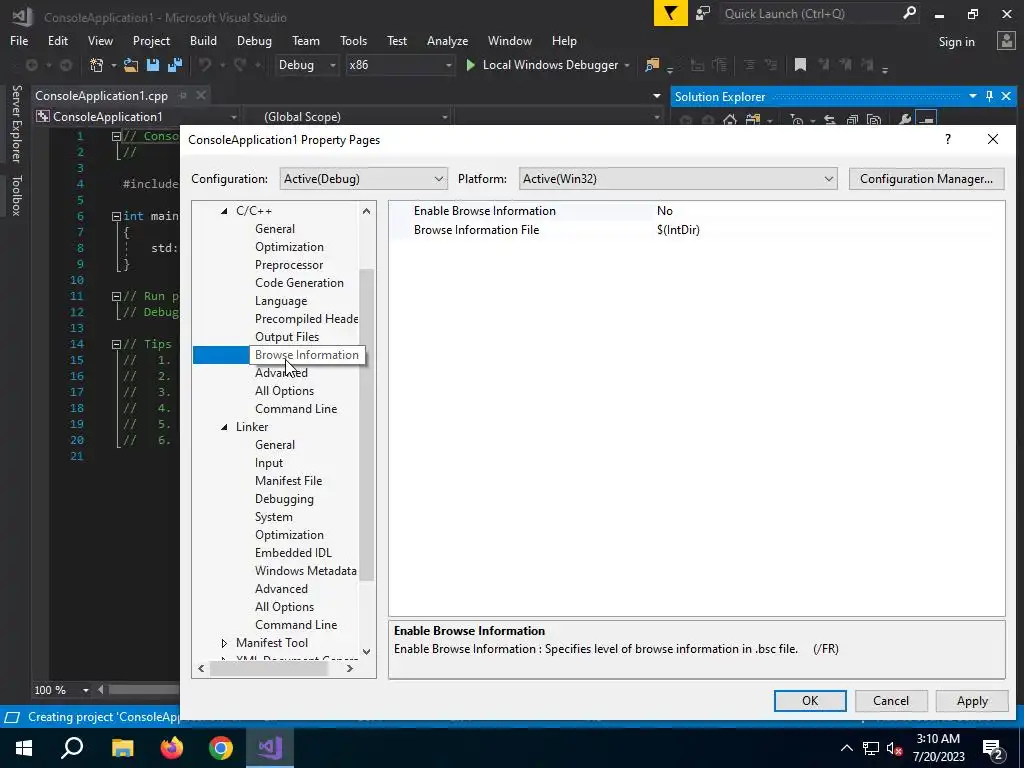1024x768 pixels.
Task: Click the Undo arrow in the toolbar
Action: tap(205, 65)
